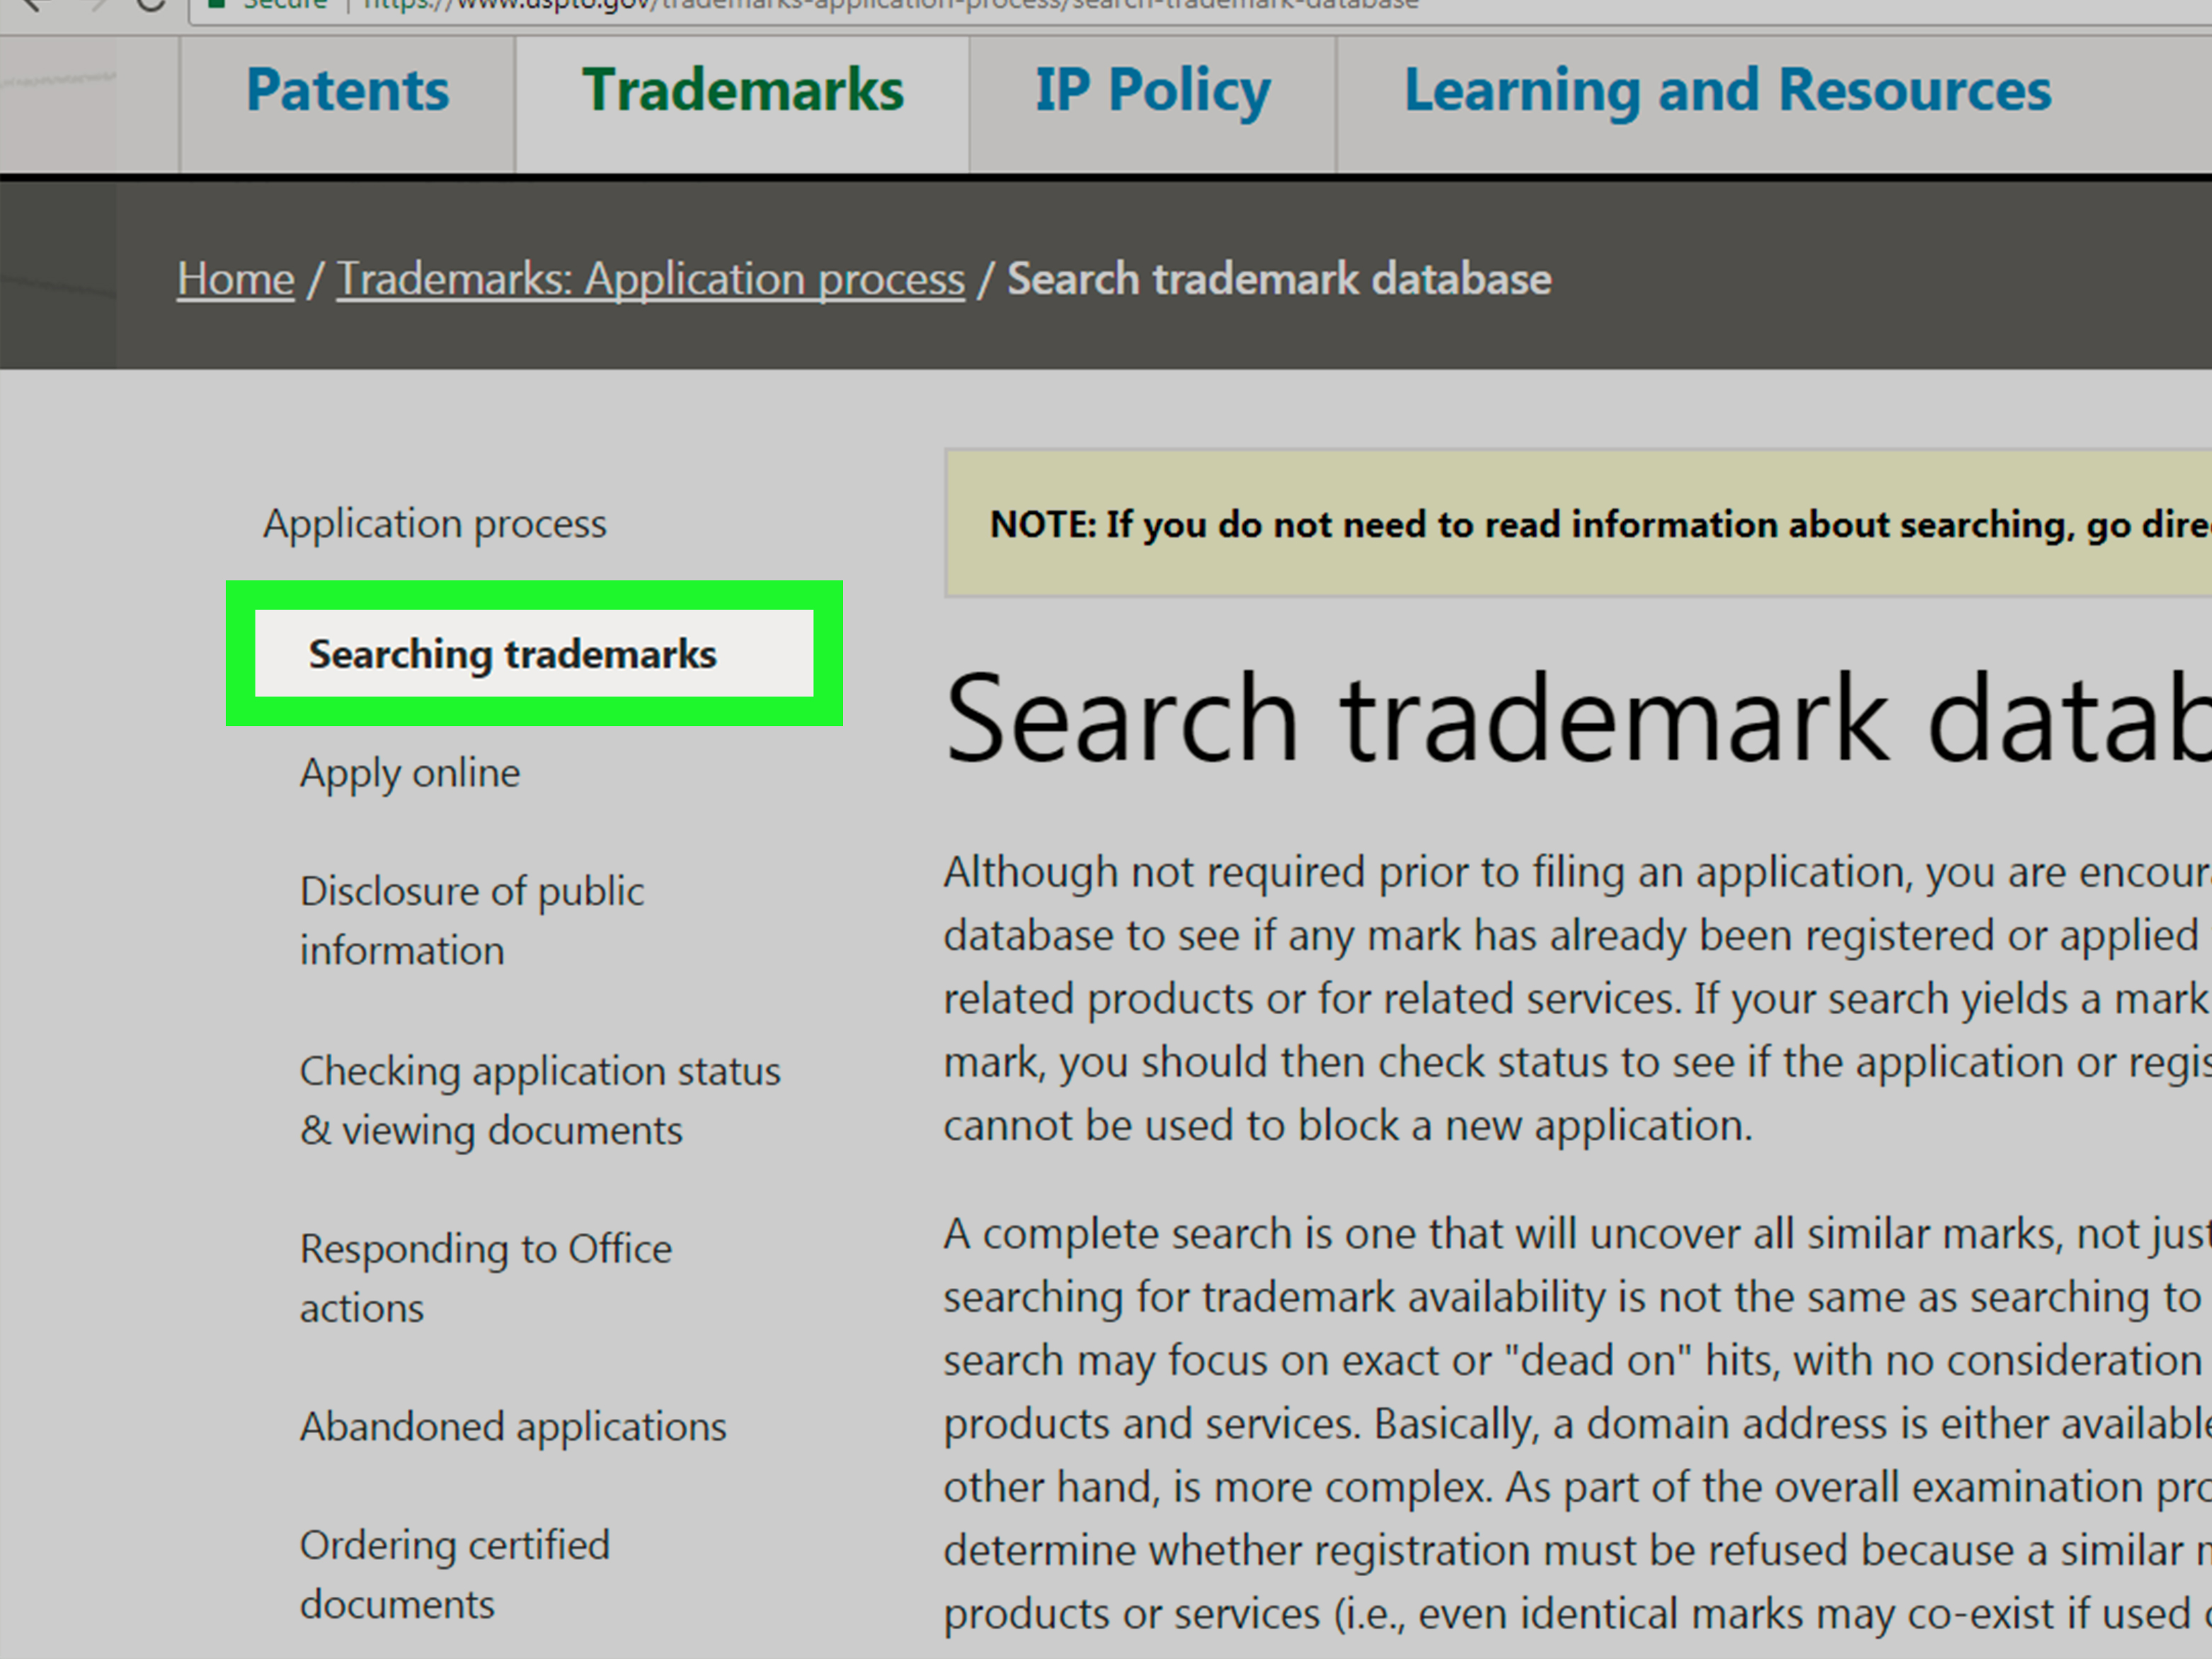2212x1659 pixels.
Task: Select Searching trademarks in the sidebar
Action: pos(534,653)
